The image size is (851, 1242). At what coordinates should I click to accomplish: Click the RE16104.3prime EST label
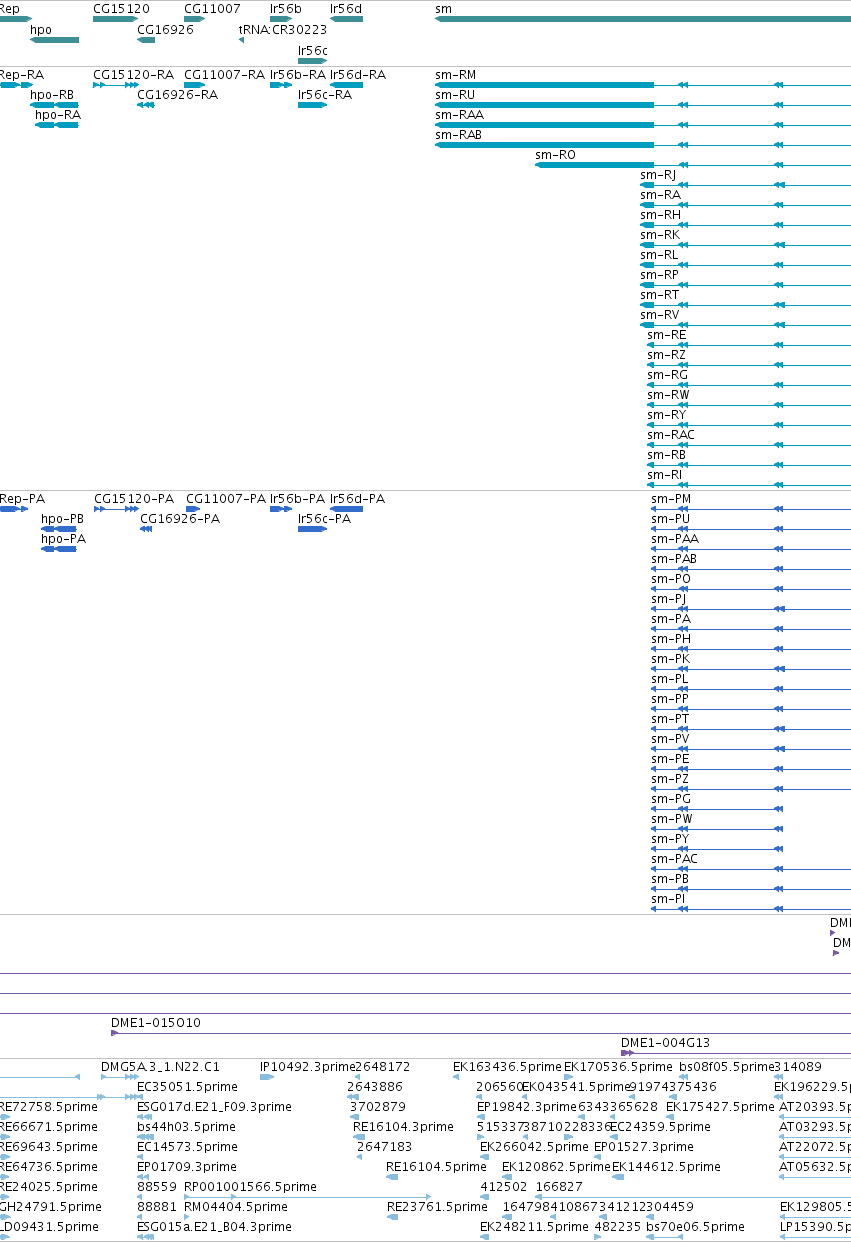pyautogui.click(x=404, y=1127)
